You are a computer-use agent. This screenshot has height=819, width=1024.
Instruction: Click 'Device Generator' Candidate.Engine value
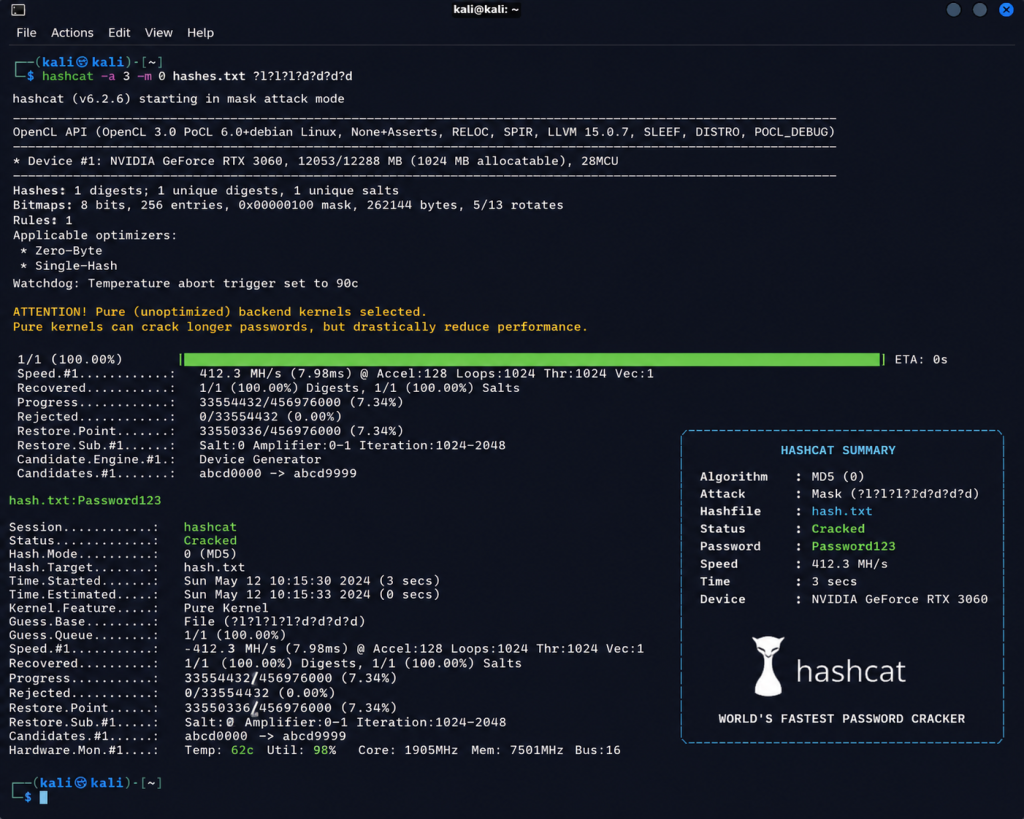[260, 459]
